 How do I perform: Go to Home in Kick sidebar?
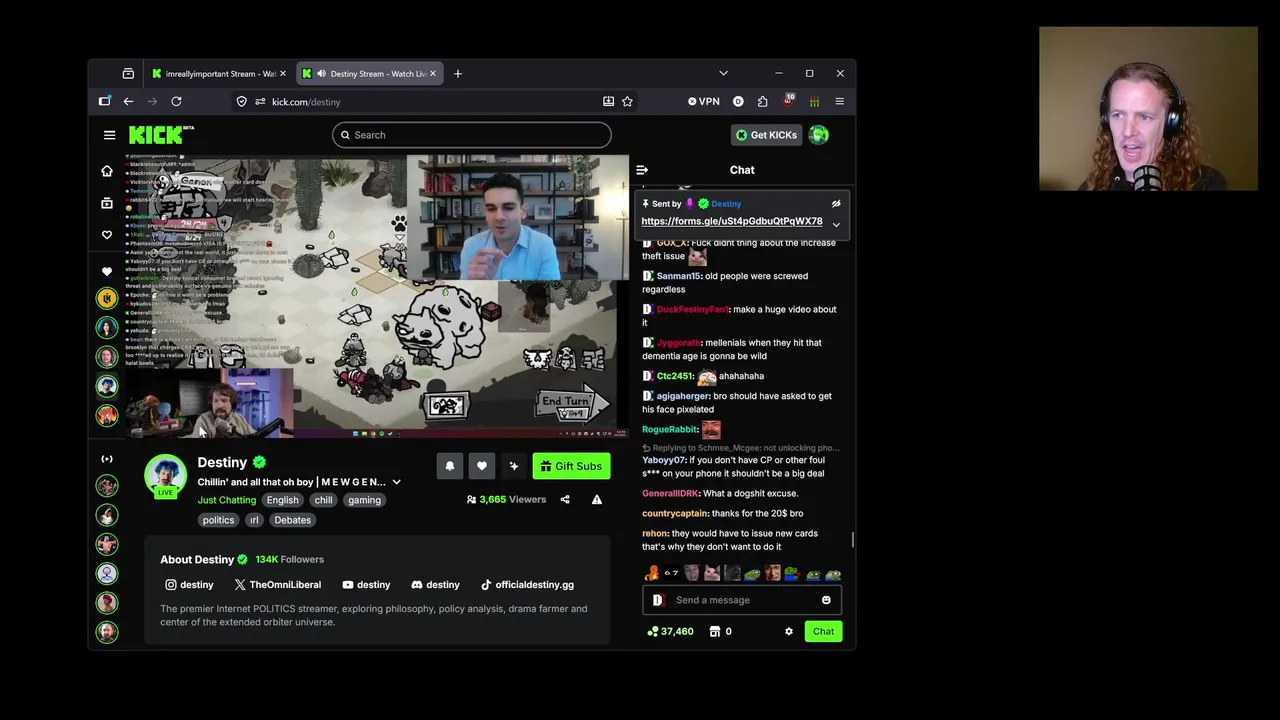[x=107, y=171]
